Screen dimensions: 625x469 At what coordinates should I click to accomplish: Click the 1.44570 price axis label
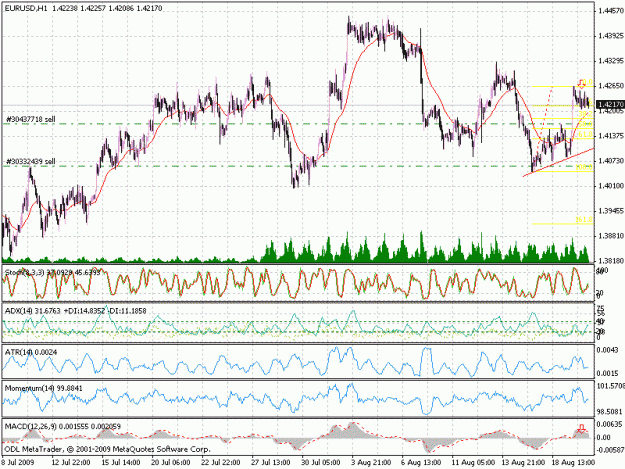pos(611,11)
